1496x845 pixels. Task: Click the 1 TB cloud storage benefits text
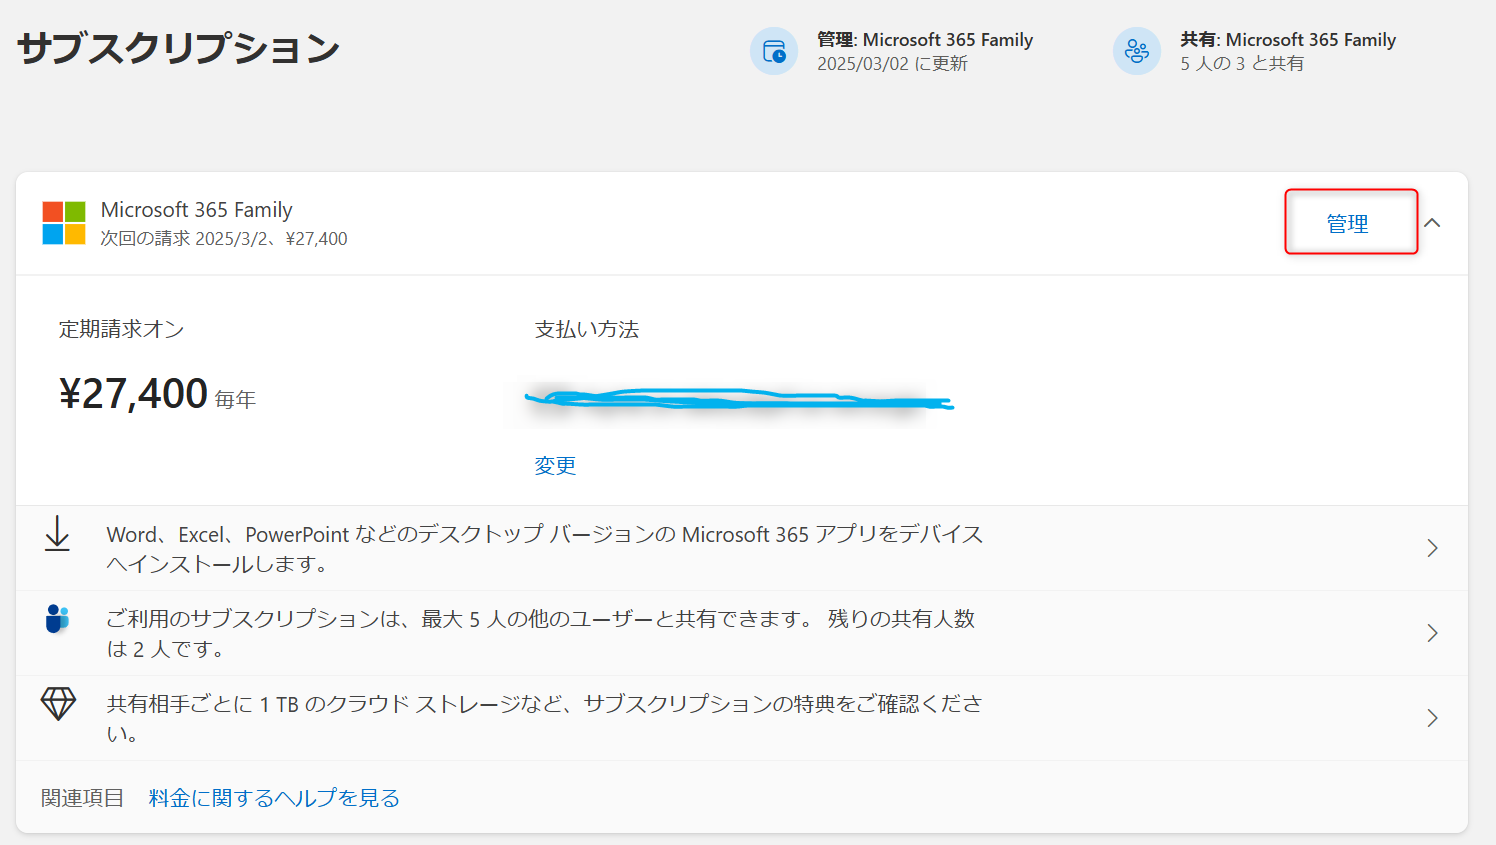544,718
